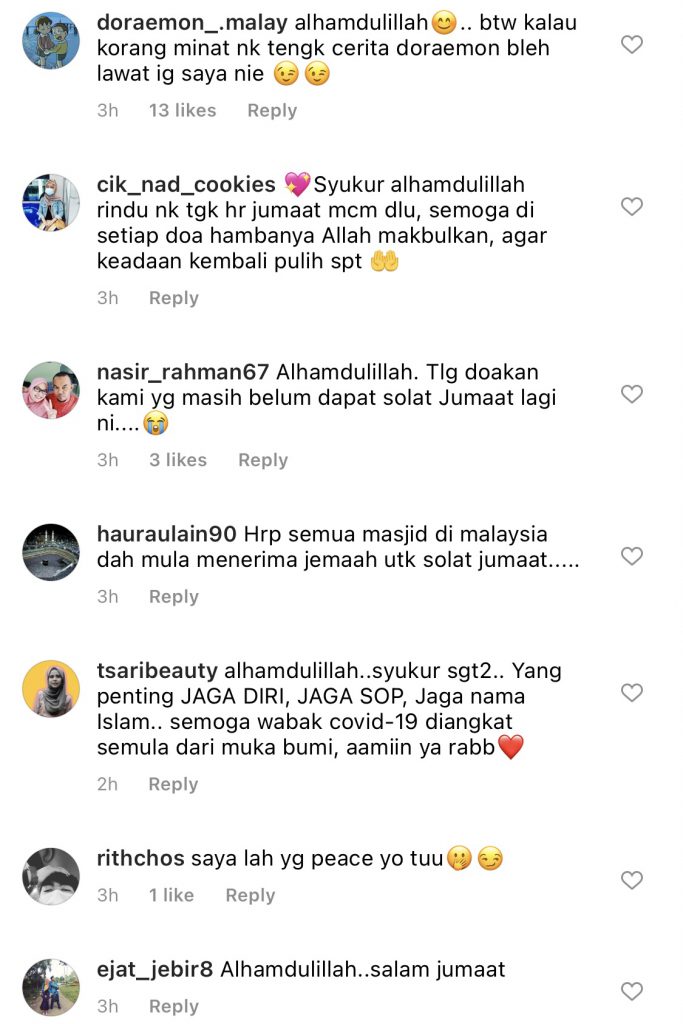Reply to tsaribeauty comment
Screen dimensions: 683x1024
[x=173, y=784]
